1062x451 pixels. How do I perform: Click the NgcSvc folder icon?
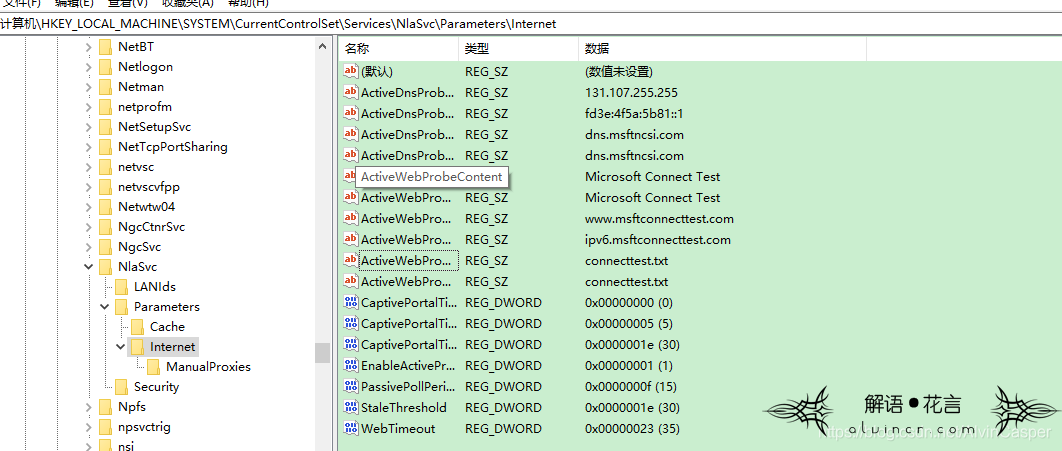[x=105, y=246]
